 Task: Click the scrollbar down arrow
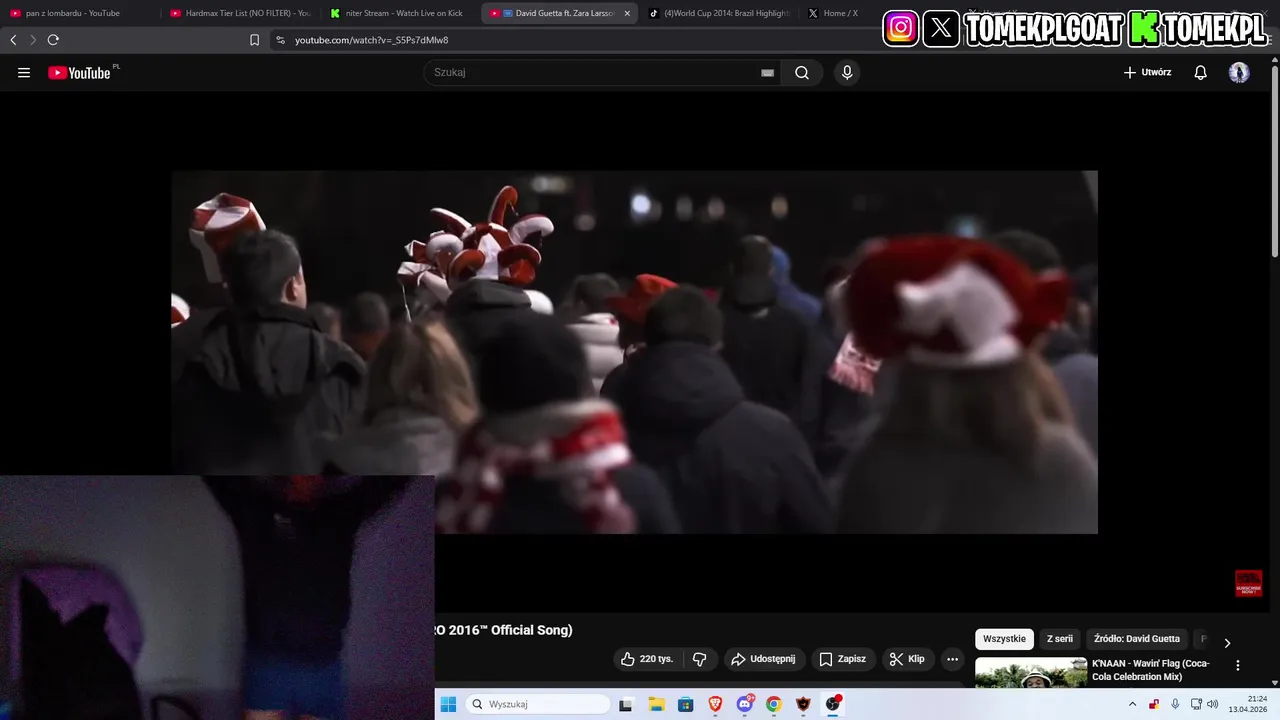[x=1275, y=683]
